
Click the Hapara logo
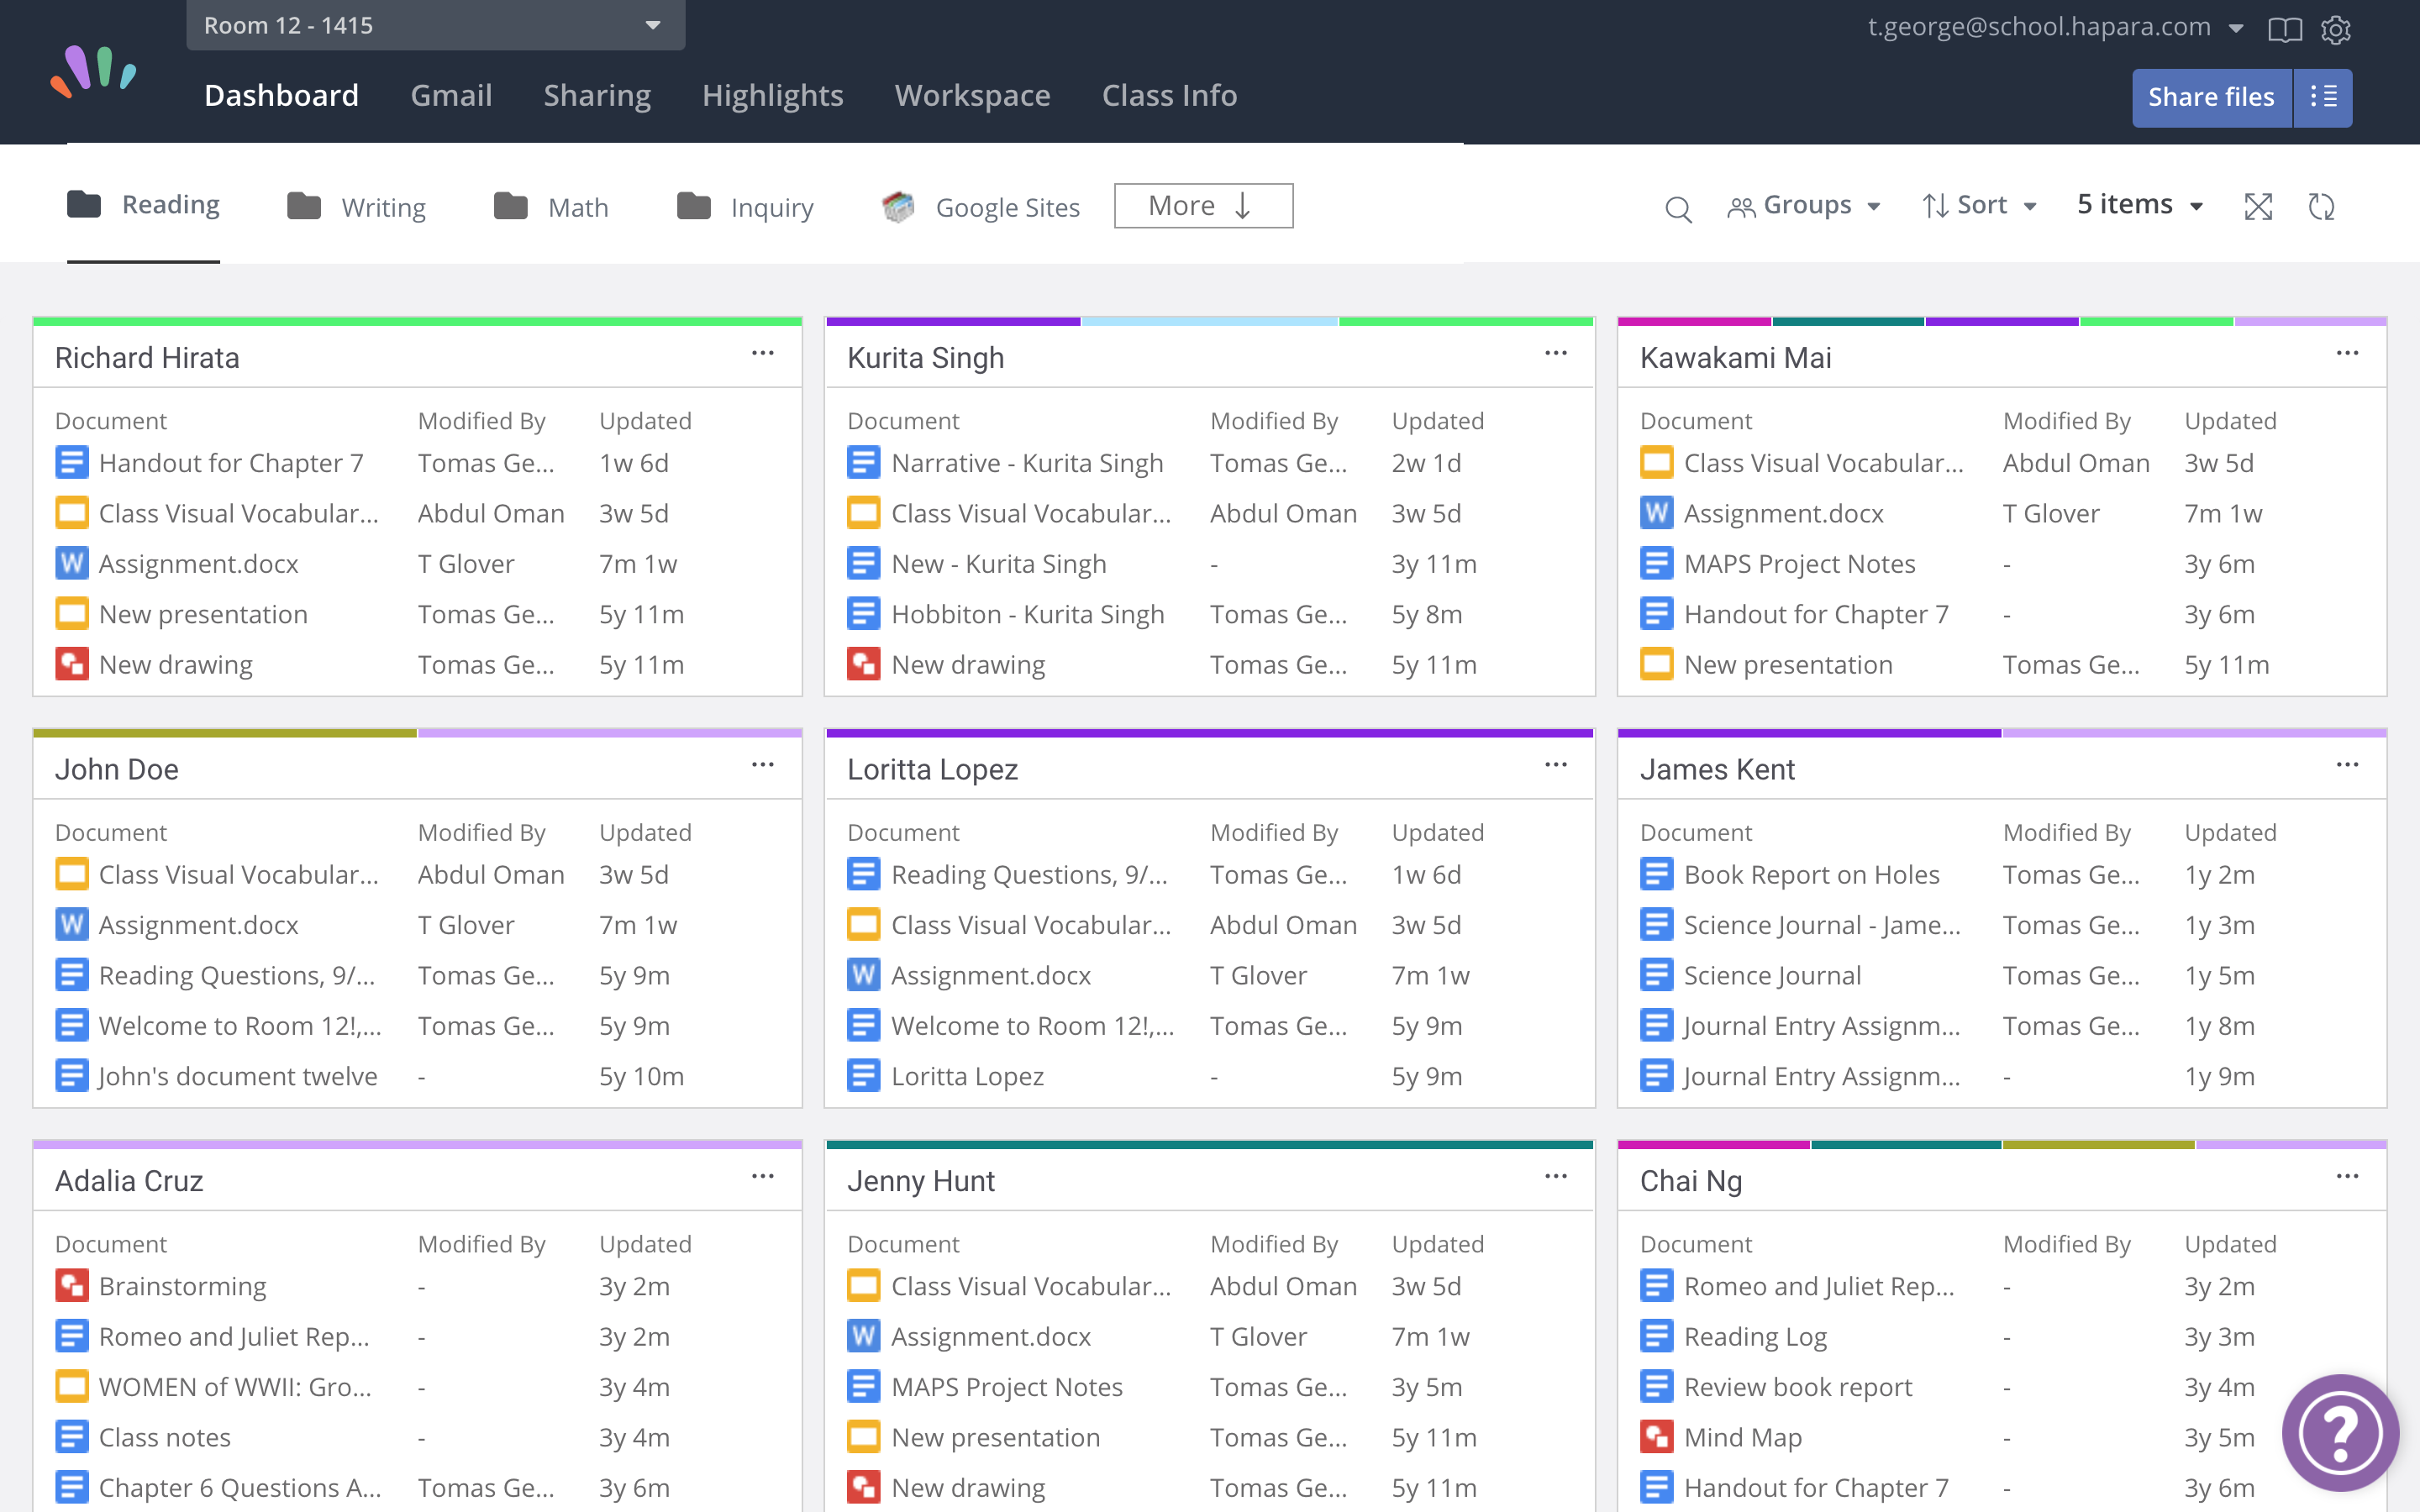click(x=93, y=71)
